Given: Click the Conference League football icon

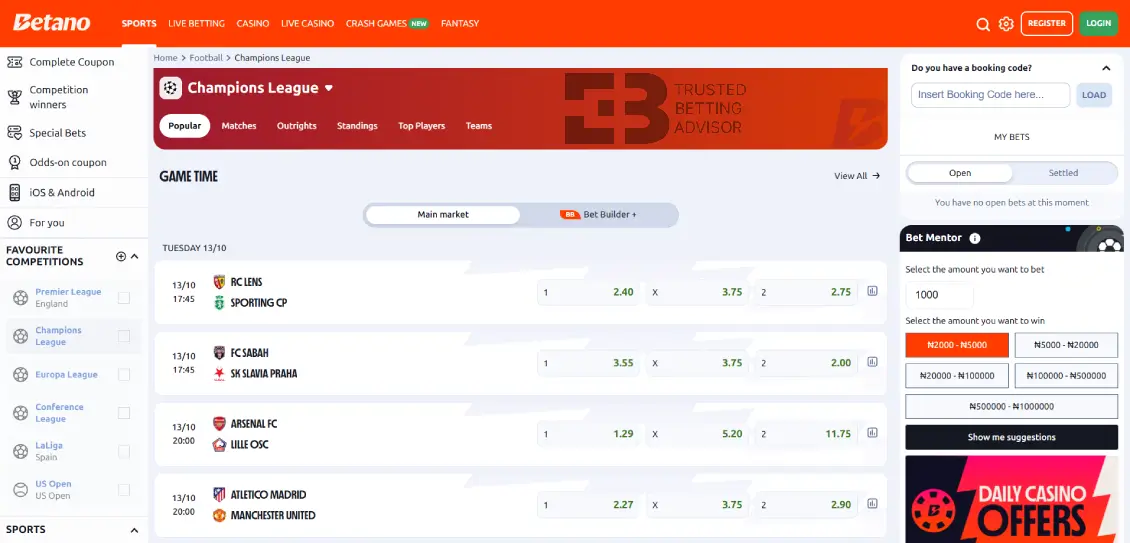Looking at the screenshot, I should click(21, 412).
